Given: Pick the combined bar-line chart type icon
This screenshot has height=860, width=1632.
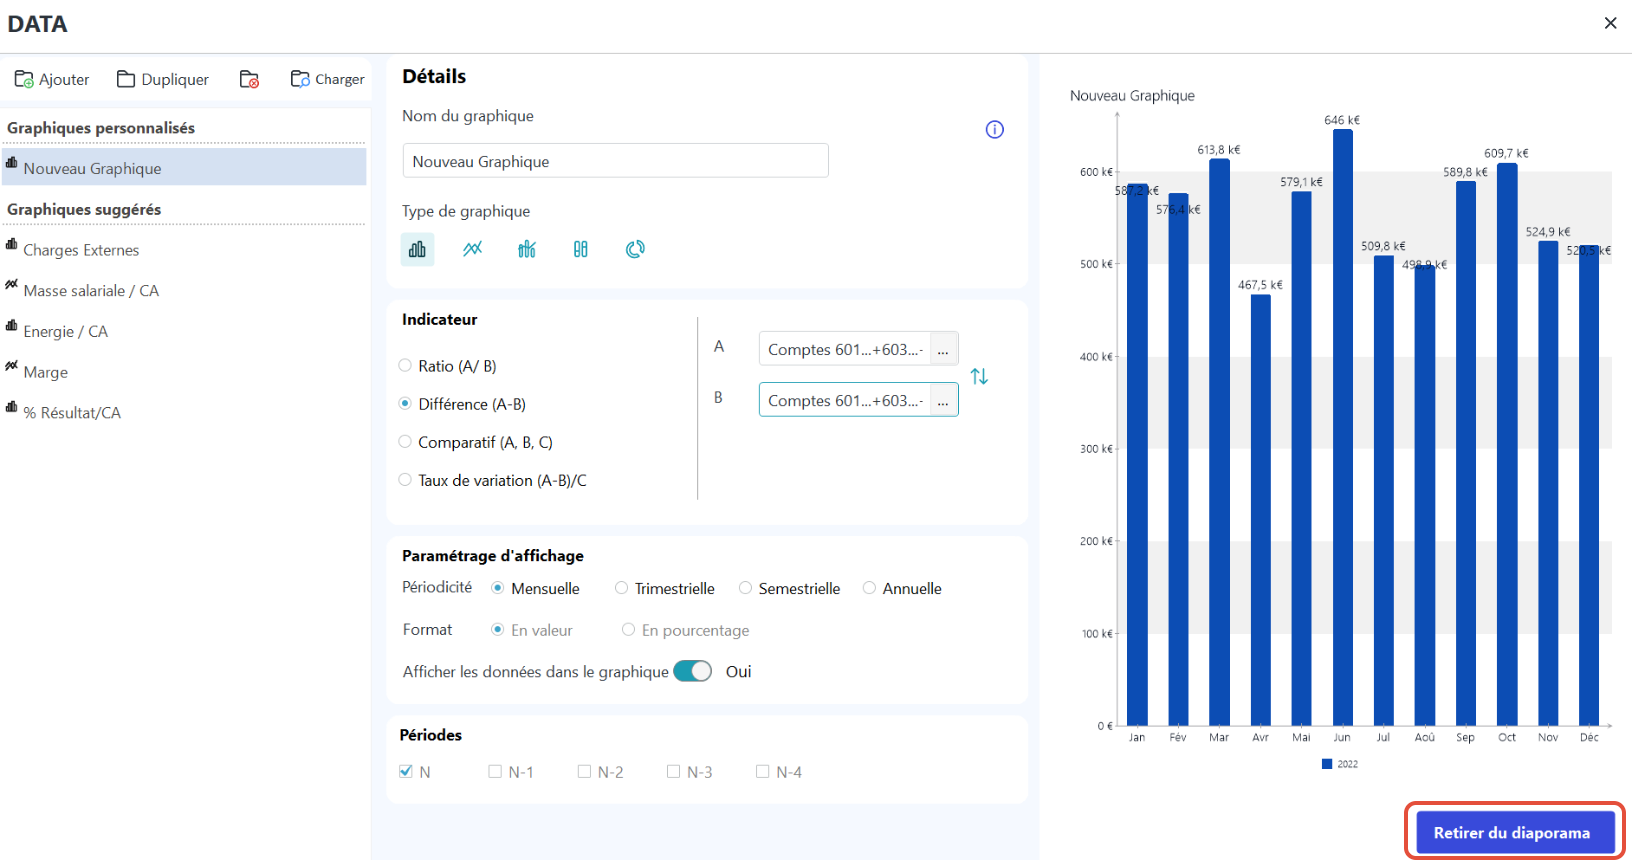Looking at the screenshot, I should (x=527, y=249).
